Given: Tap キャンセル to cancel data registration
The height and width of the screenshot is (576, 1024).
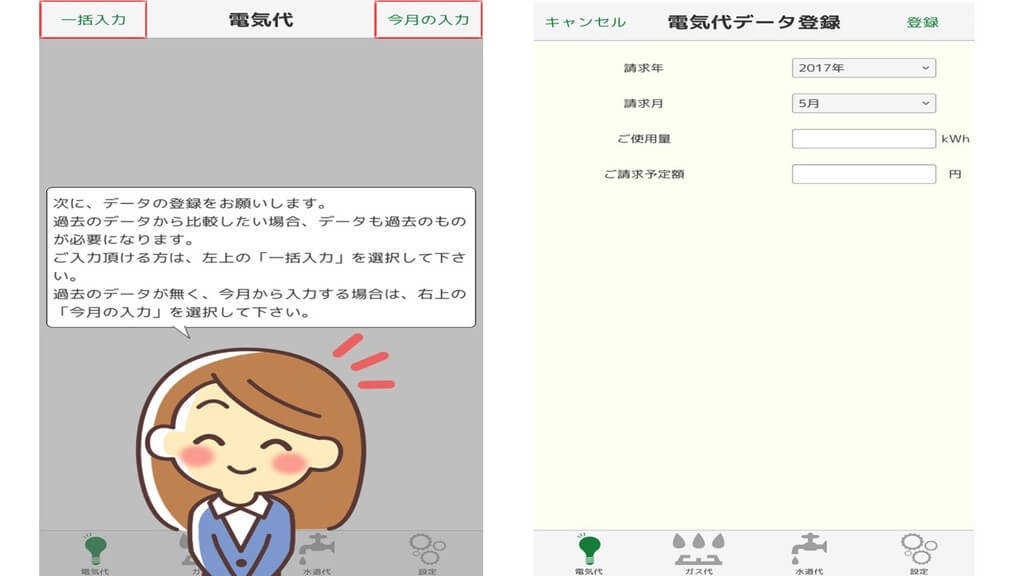Looking at the screenshot, I should 584,19.
